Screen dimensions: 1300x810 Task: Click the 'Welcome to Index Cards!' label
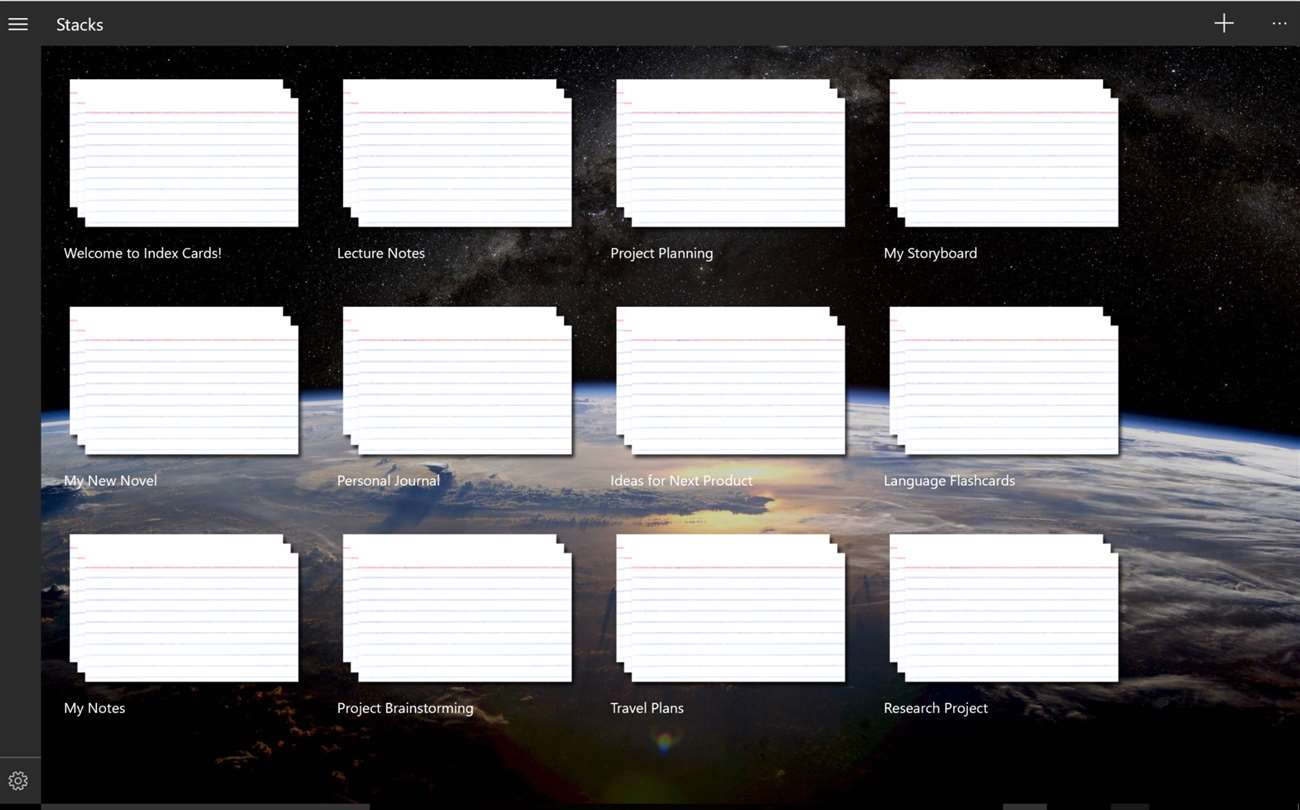coord(143,253)
